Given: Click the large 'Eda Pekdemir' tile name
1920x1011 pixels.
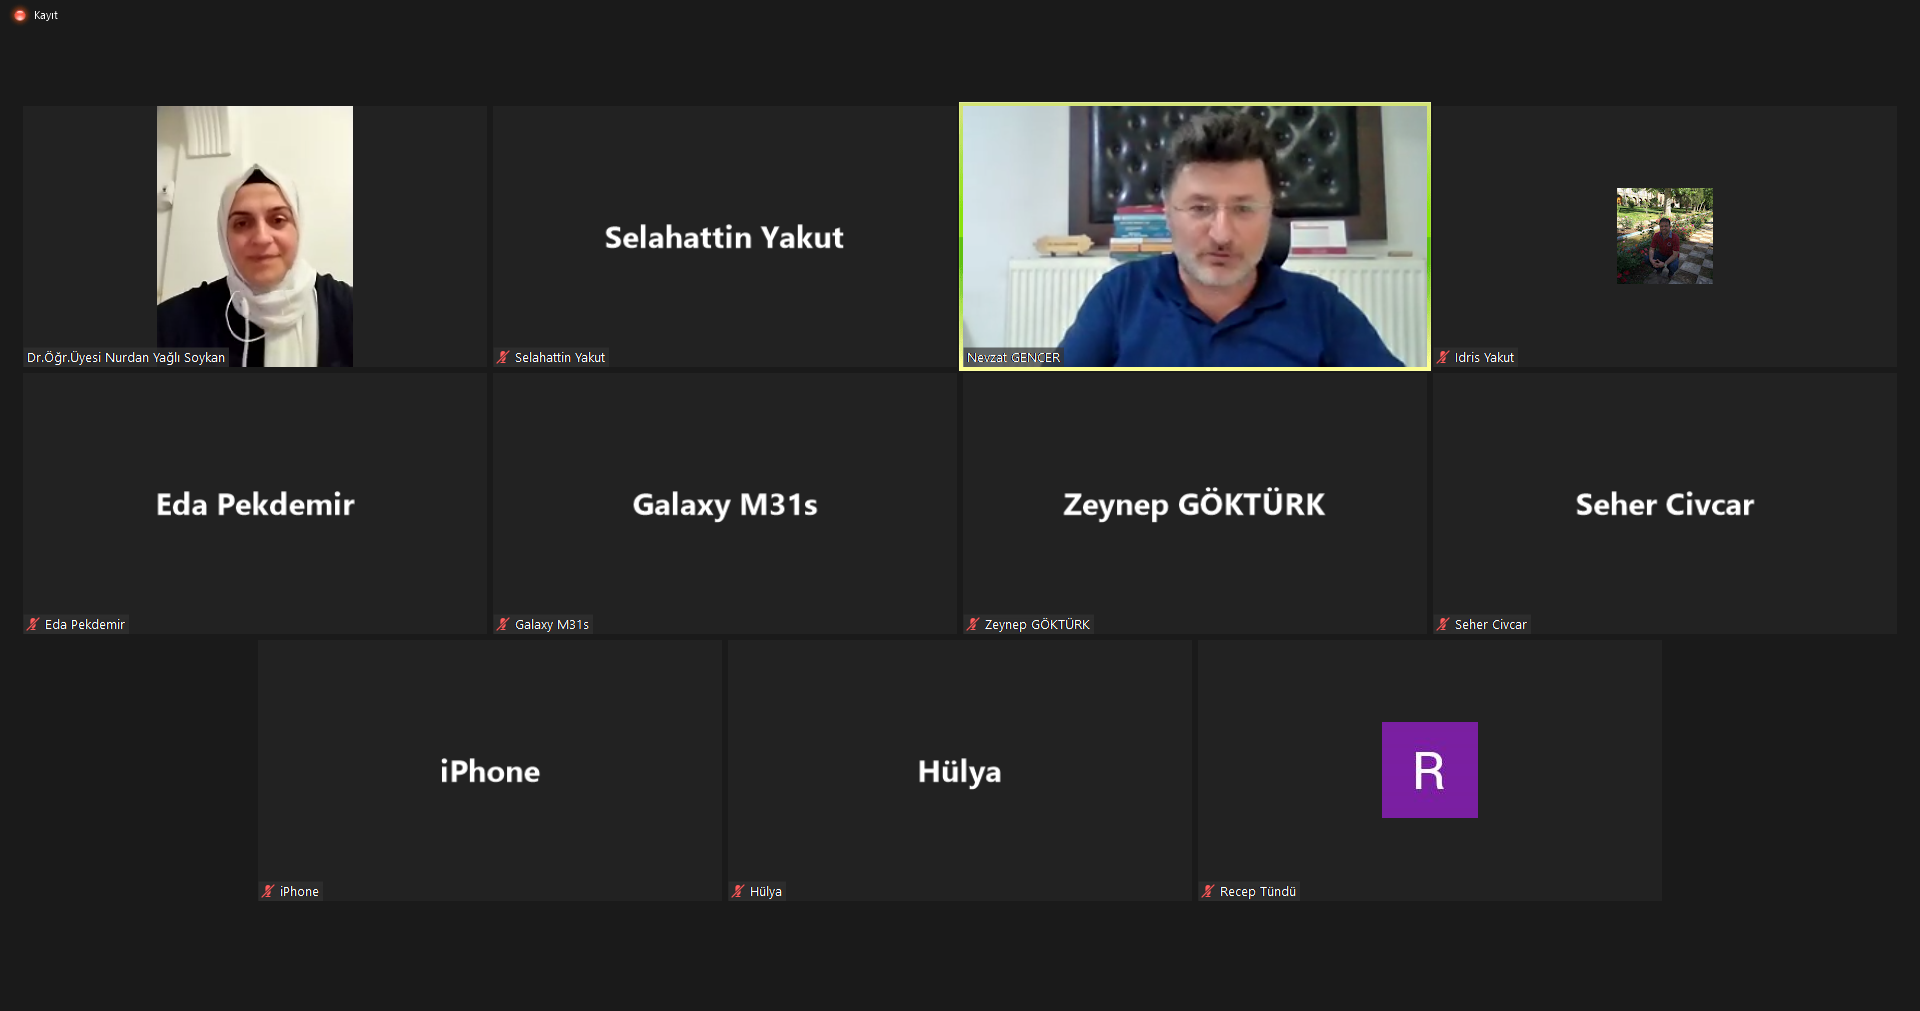Looking at the screenshot, I should click(x=255, y=504).
